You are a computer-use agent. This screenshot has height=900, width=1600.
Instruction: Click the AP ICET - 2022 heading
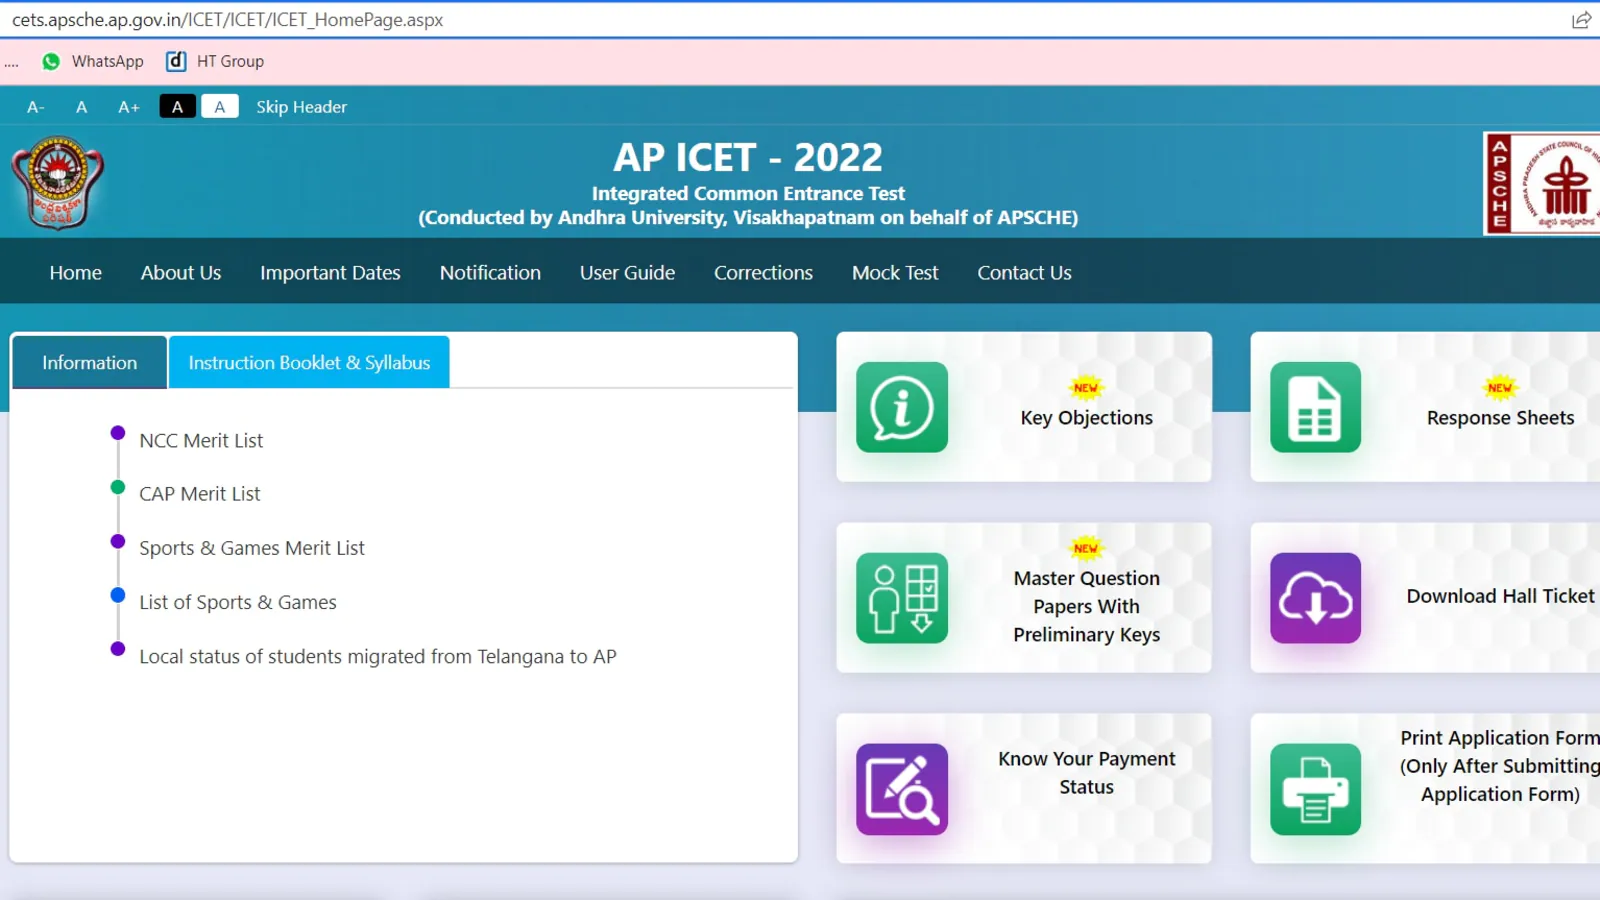[748, 157]
